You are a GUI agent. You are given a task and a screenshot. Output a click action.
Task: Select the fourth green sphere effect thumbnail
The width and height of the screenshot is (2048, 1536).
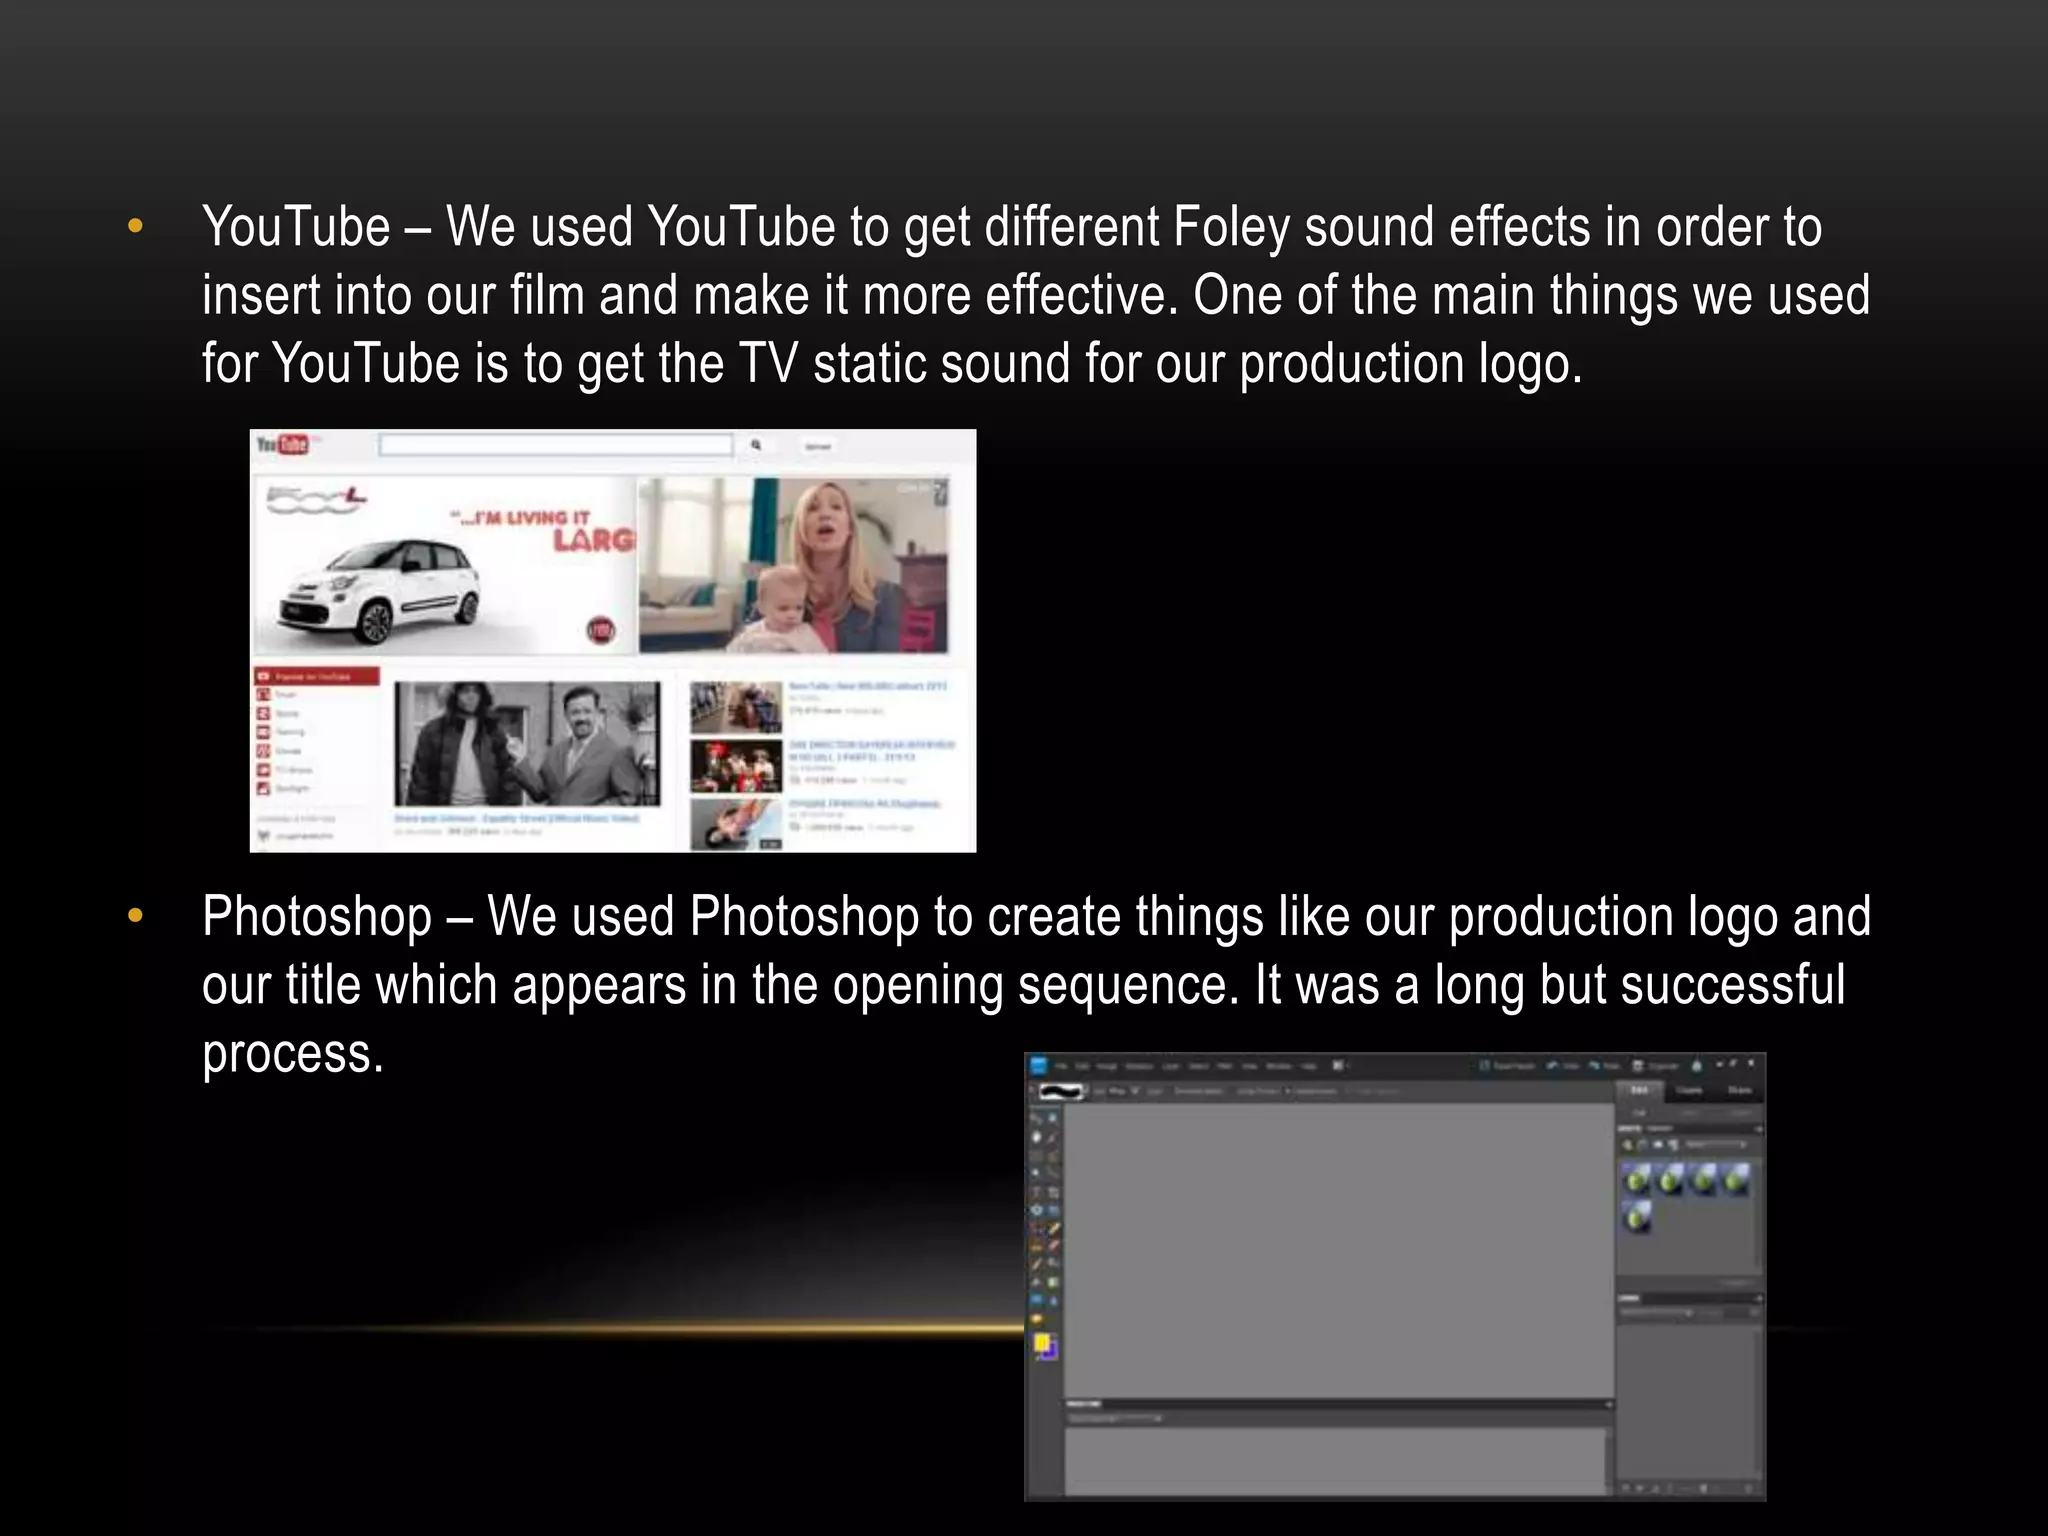tap(1735, 1179)
